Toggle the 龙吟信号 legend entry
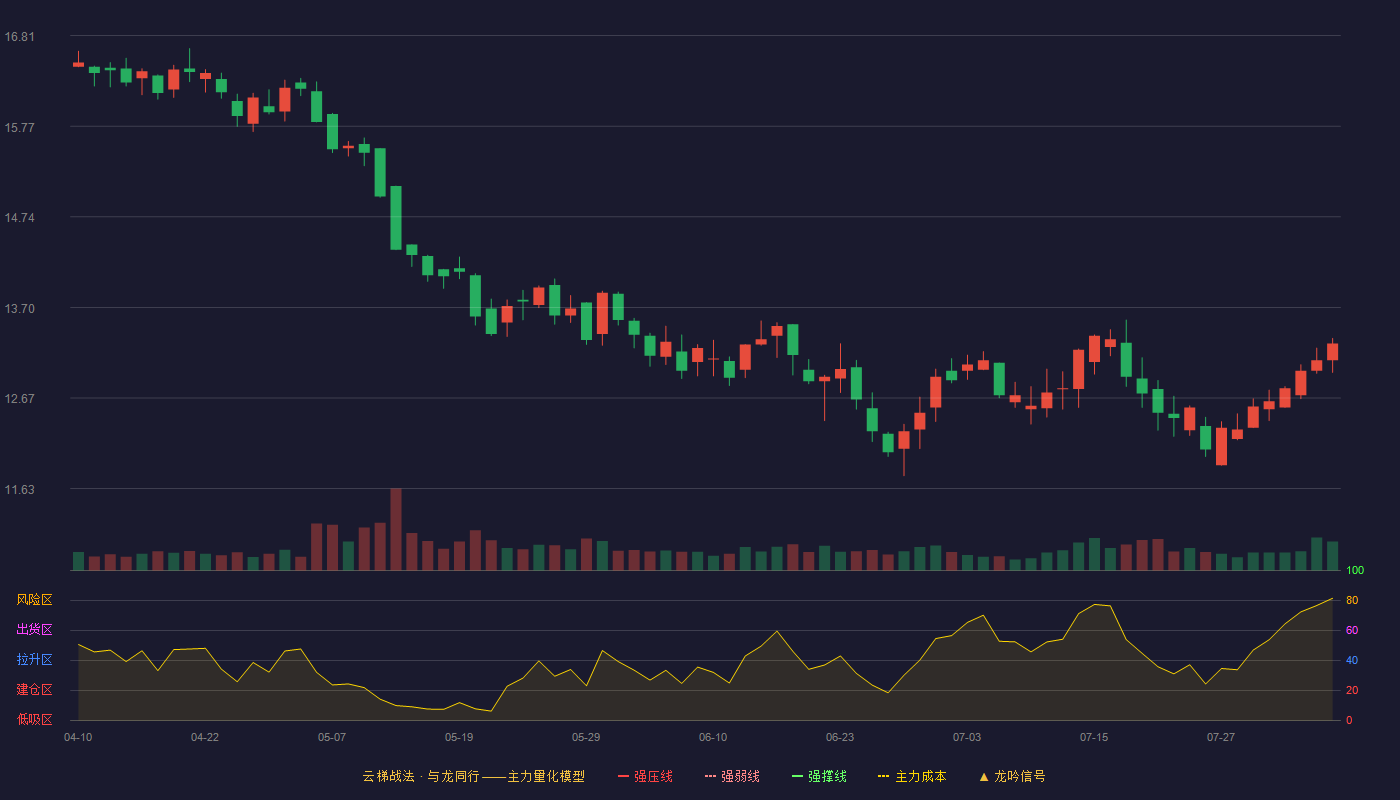 (1012, 776)
